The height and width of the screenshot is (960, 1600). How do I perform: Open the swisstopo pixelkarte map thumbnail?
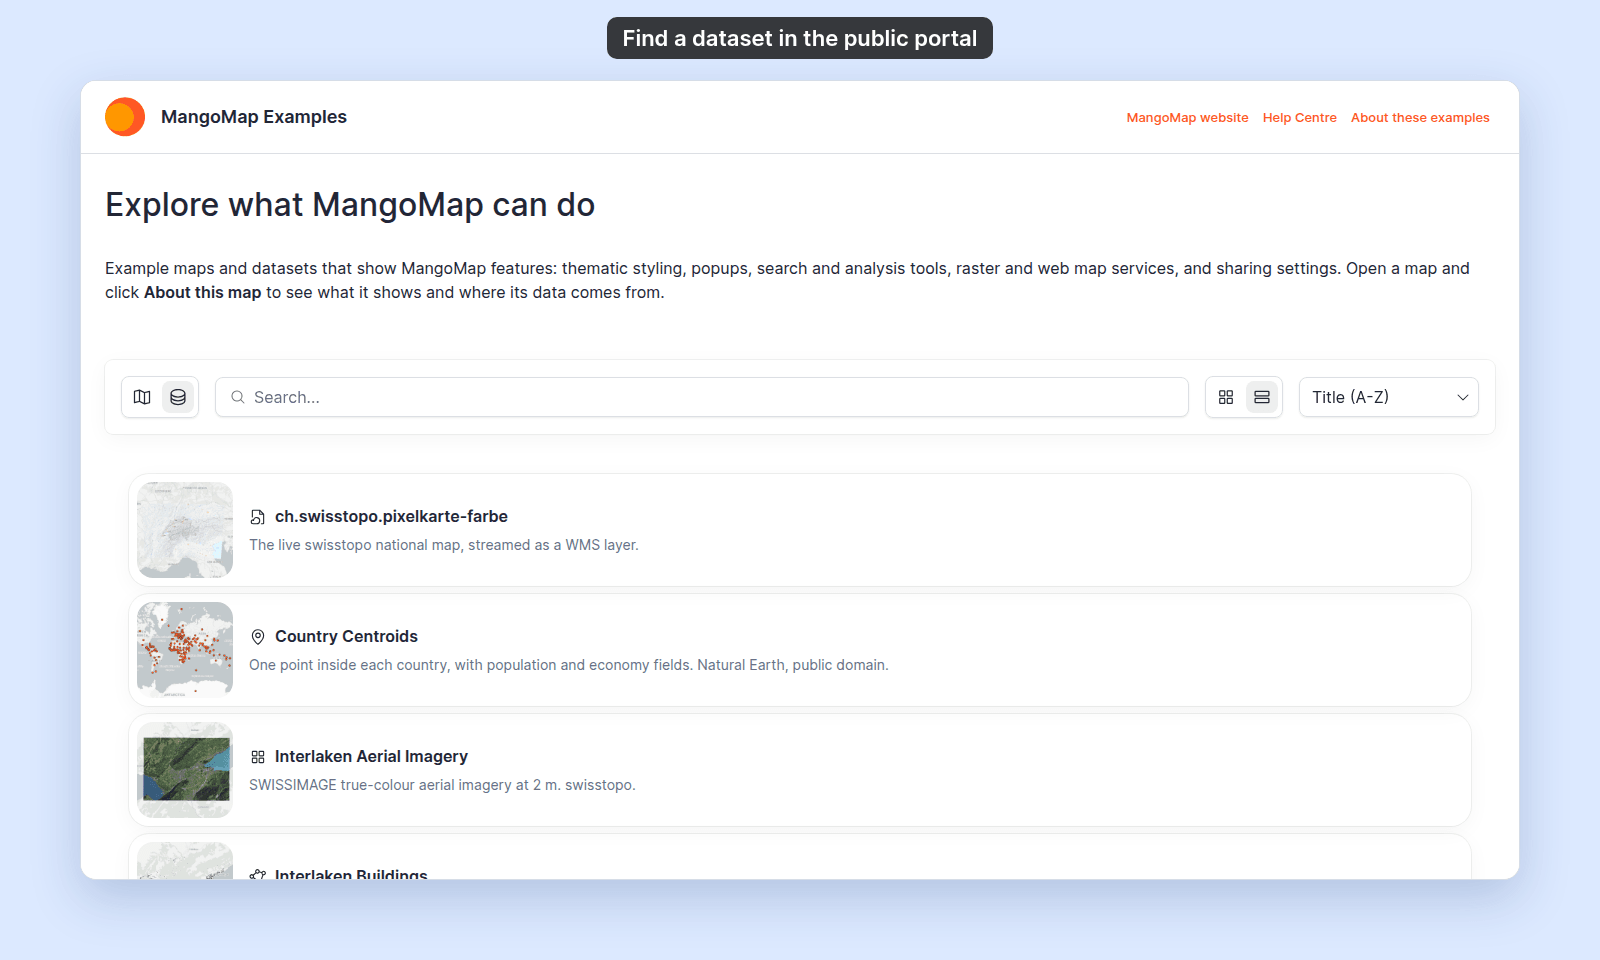(x=185, y=530)
